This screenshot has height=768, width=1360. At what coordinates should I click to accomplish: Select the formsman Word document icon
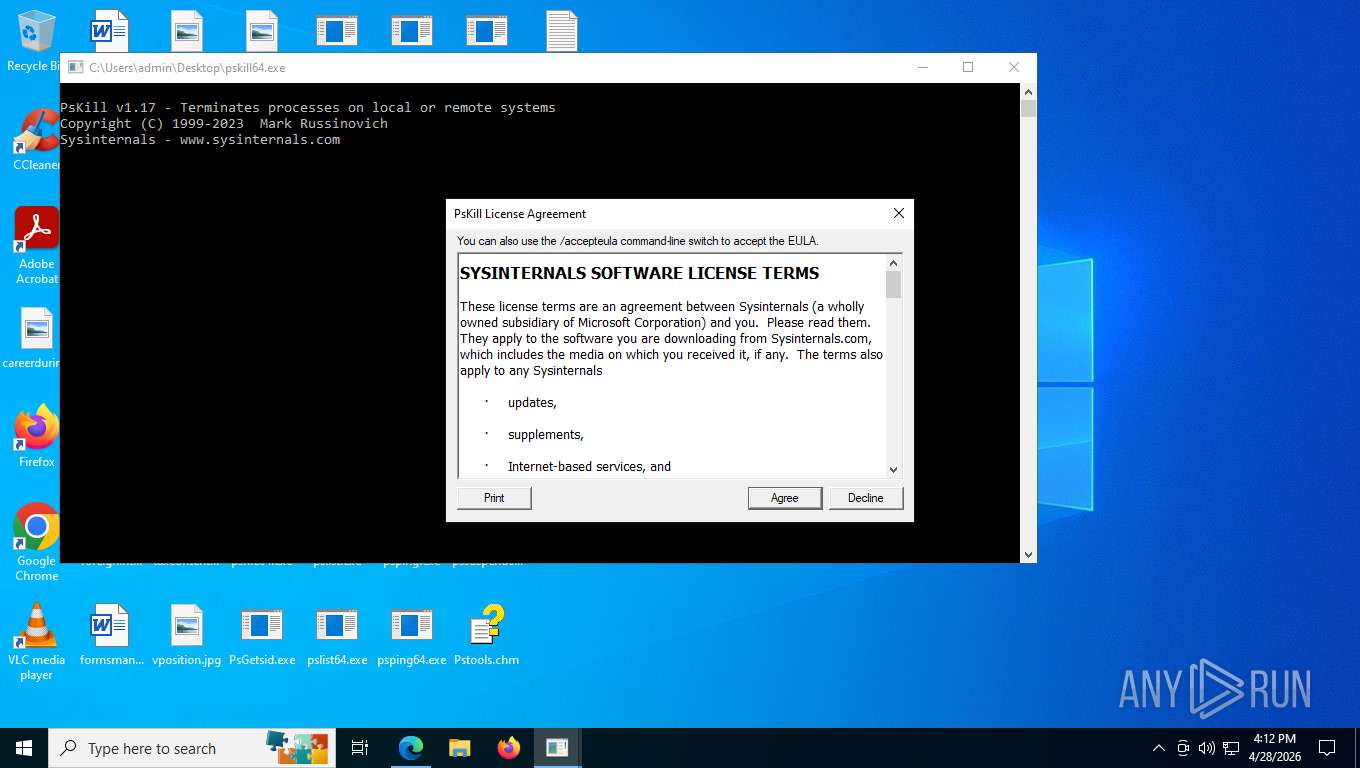pyautogui.click(x=111, y=635)
